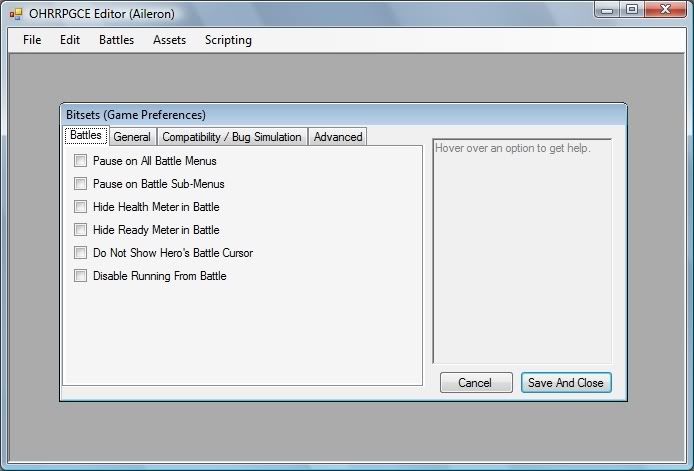Click the Bitsets (Game Preferences) title bar

tap(343, 115)
